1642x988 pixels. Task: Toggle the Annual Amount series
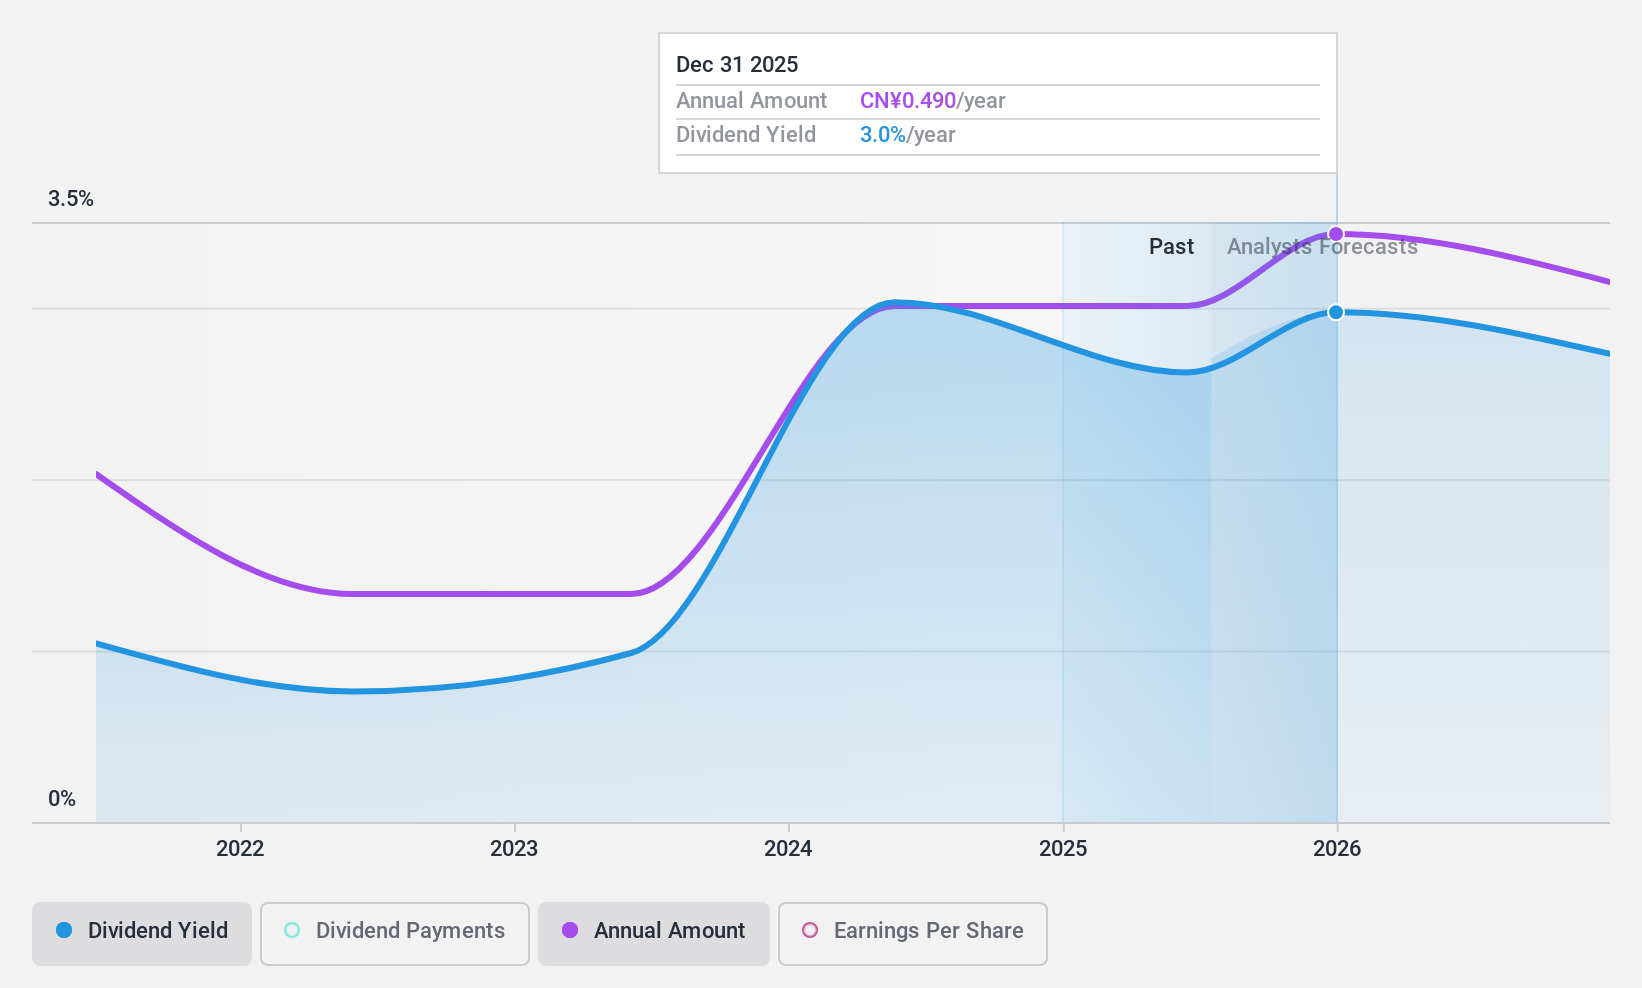tap(654, 933)
